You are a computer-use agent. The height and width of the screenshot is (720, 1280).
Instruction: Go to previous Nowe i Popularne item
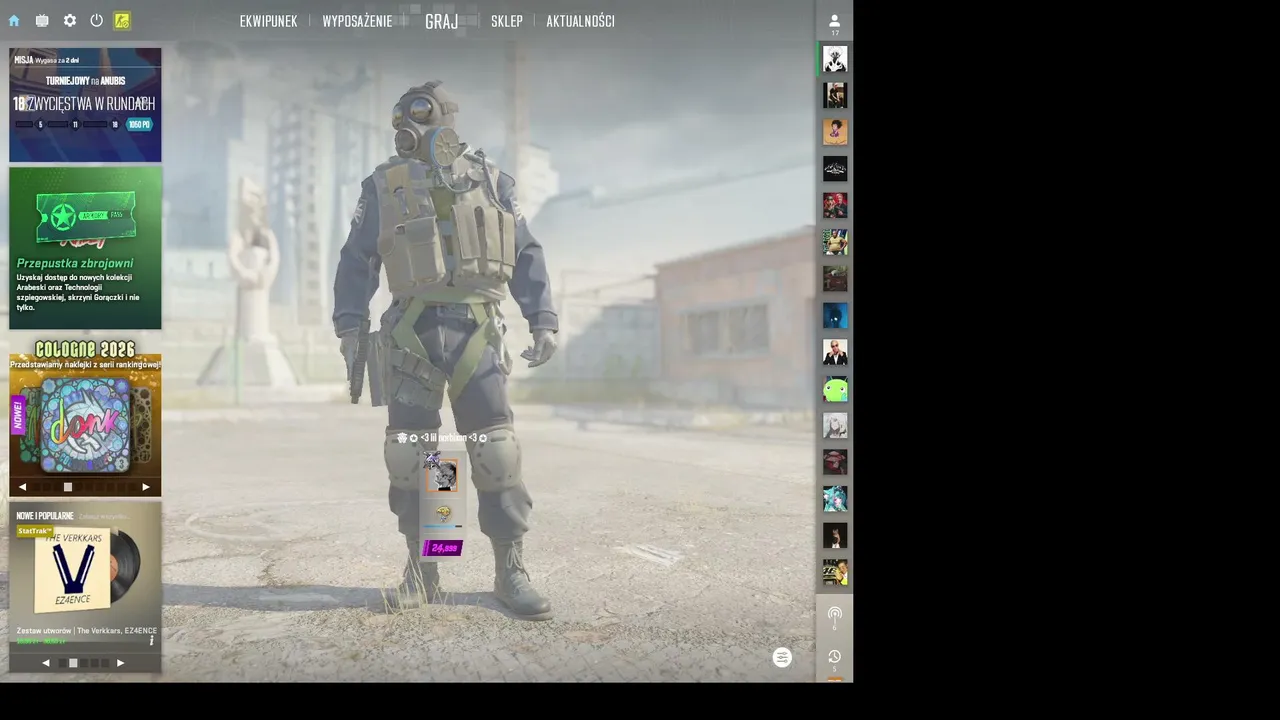pos(45,663)
